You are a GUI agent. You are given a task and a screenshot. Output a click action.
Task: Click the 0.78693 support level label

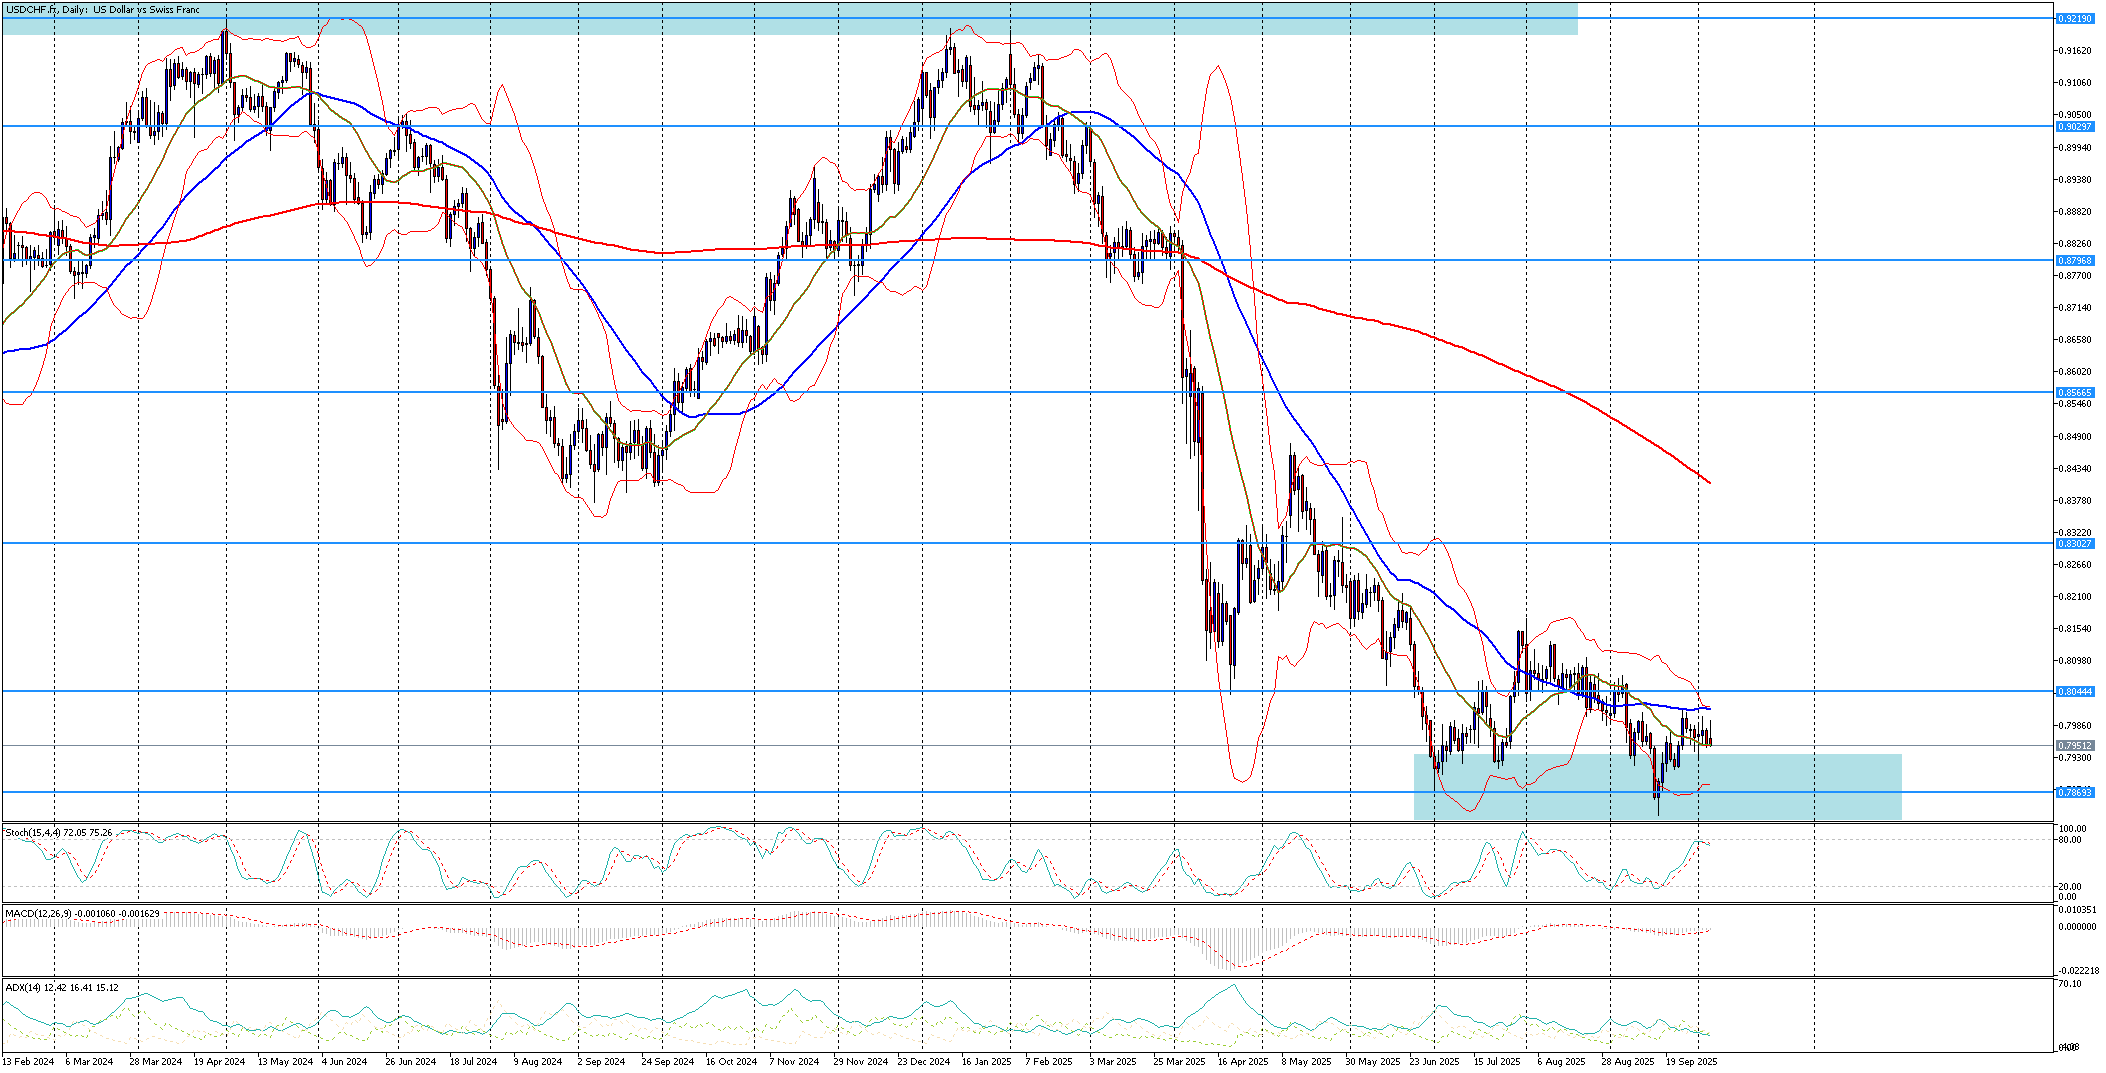(2074, 793)
